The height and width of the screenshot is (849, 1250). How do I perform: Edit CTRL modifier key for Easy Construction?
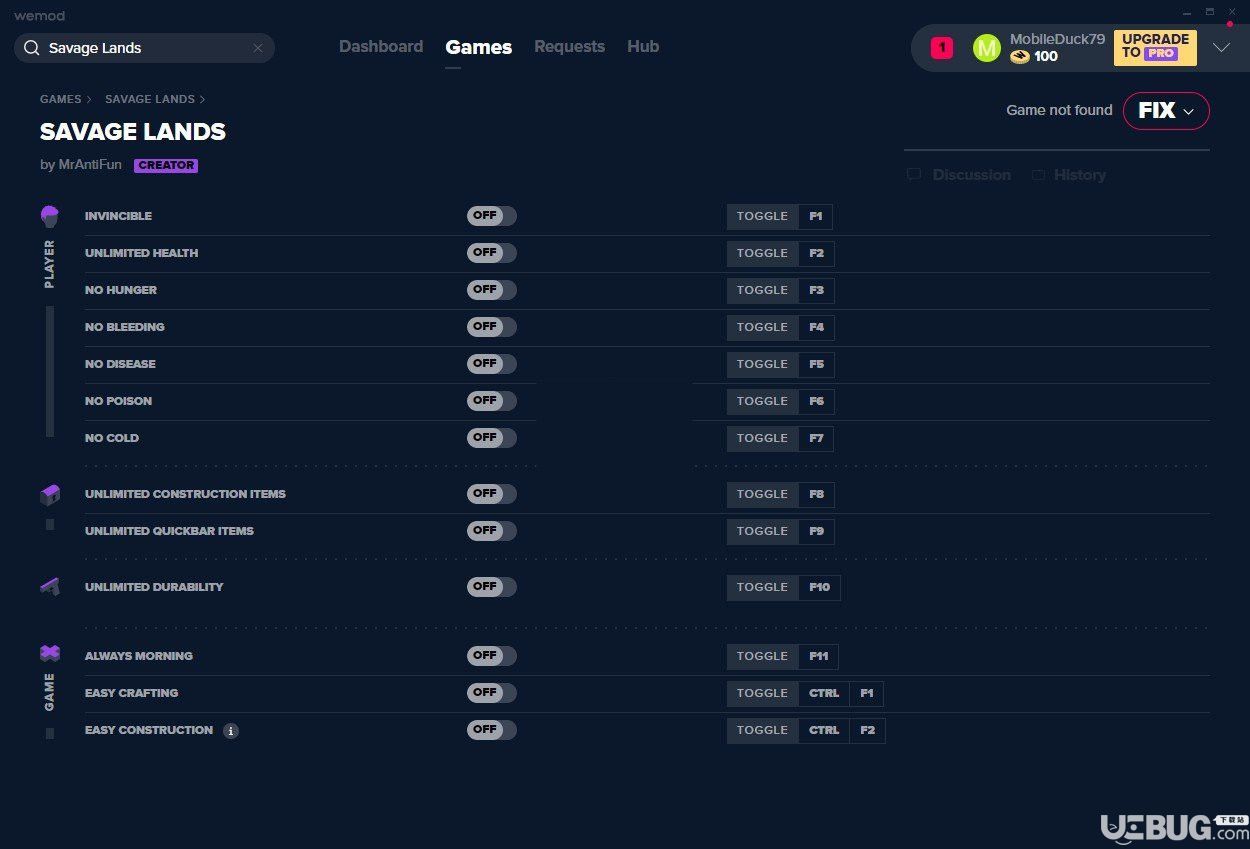pyautogui.click(x=824, y=730)
